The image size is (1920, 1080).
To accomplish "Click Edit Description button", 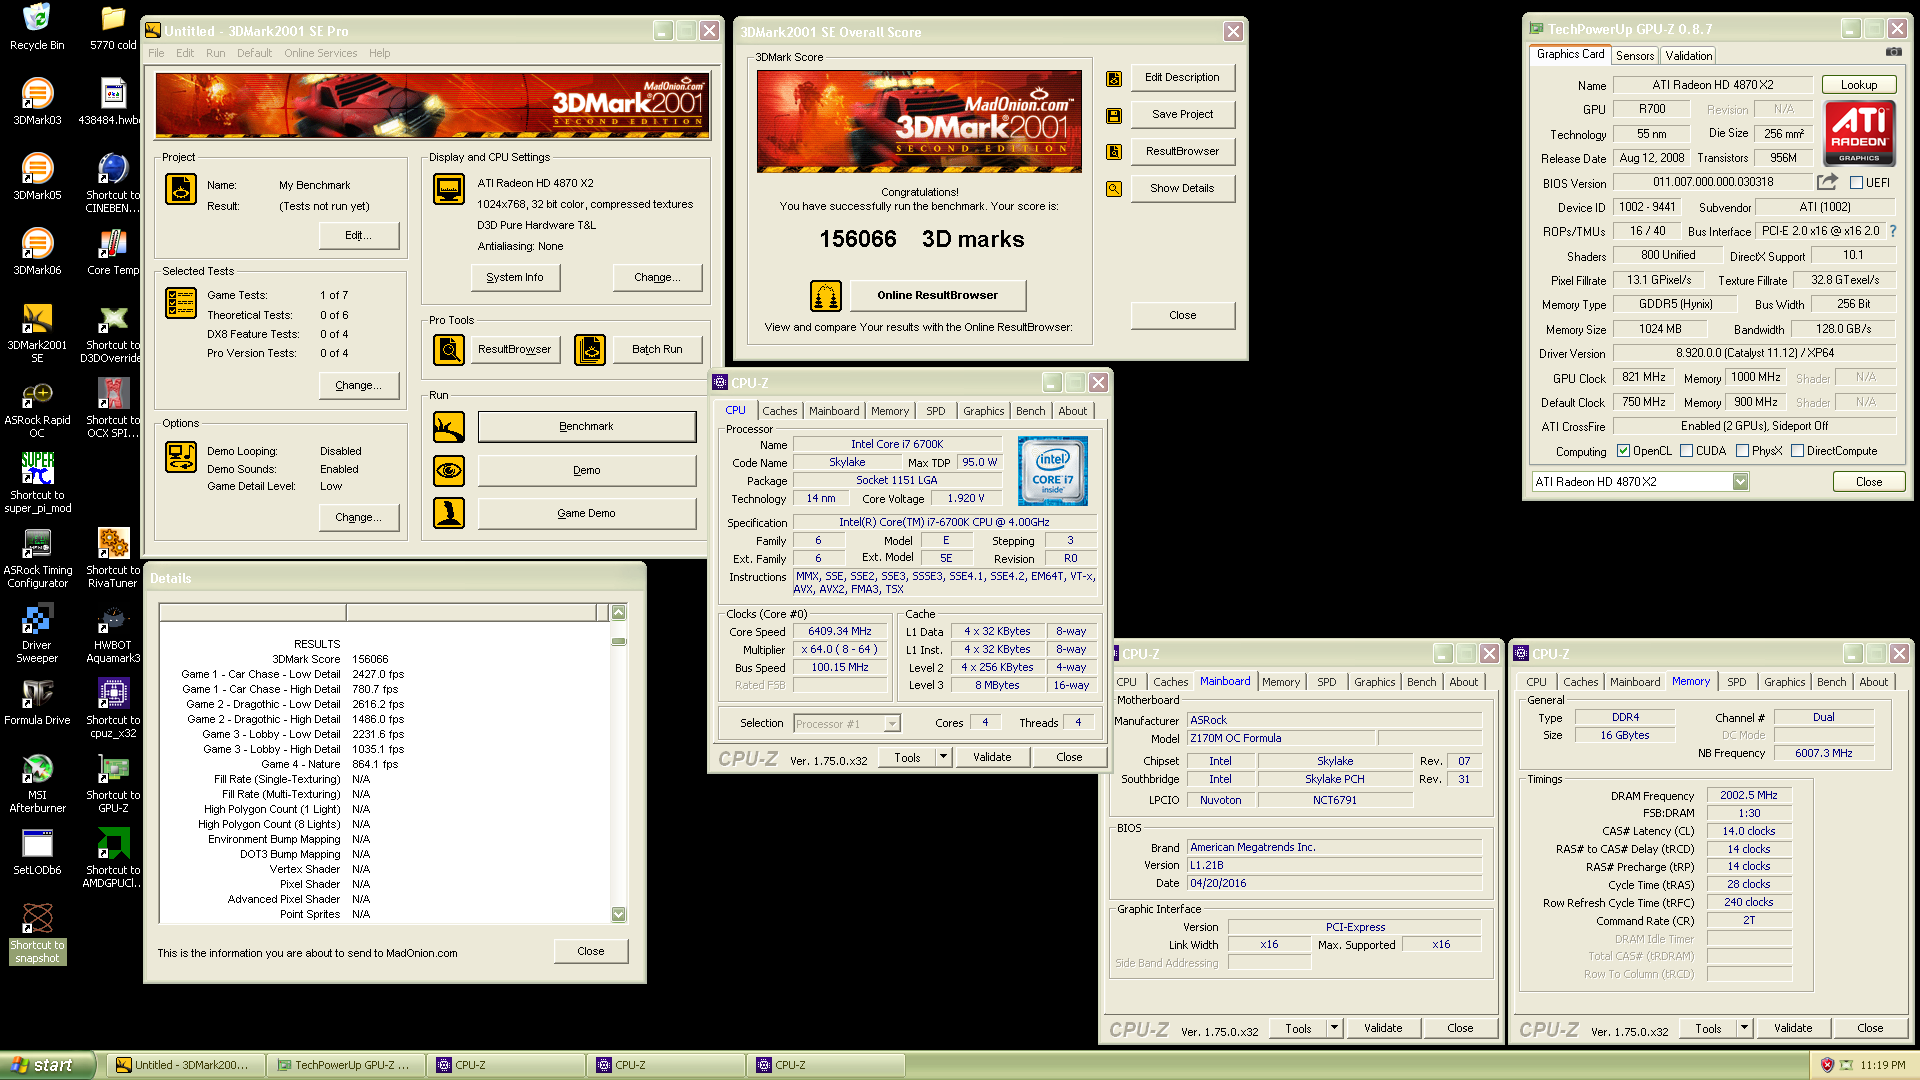I will coord(1182,78).
